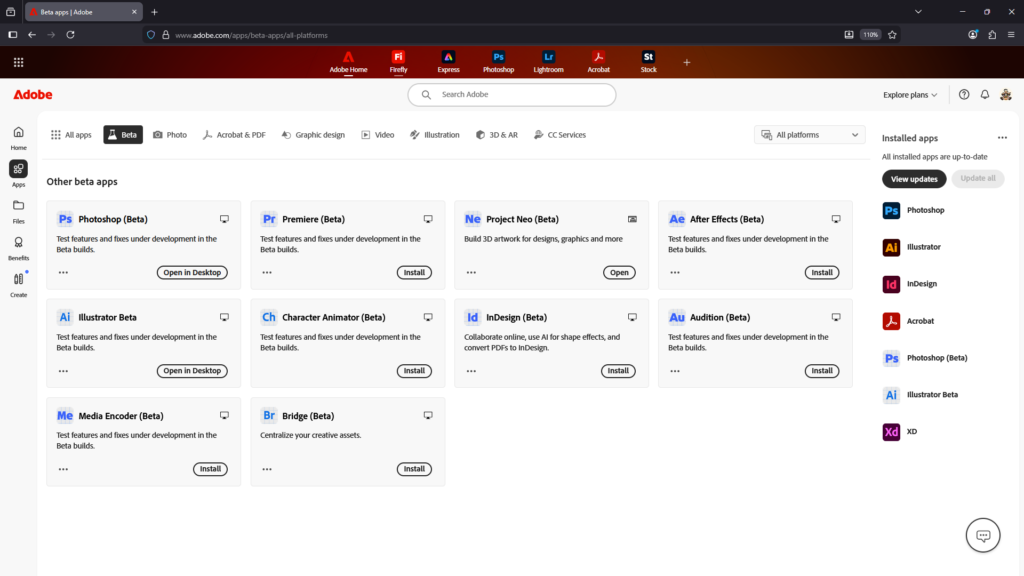Image resolution: width=1024 pixels, height=576 pixels.
Task: Open Adobe Stock from the shortcut bar
Action: click(648, 61)
